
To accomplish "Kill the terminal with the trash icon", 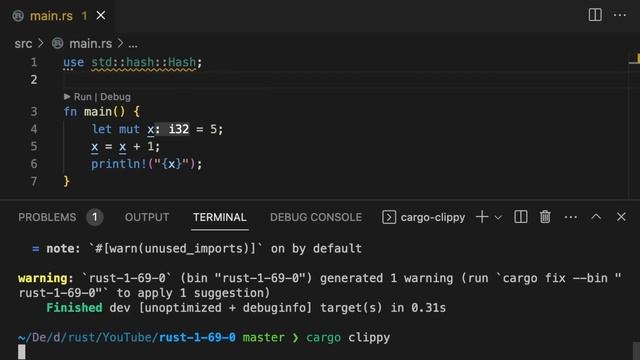I will (545, 217).
